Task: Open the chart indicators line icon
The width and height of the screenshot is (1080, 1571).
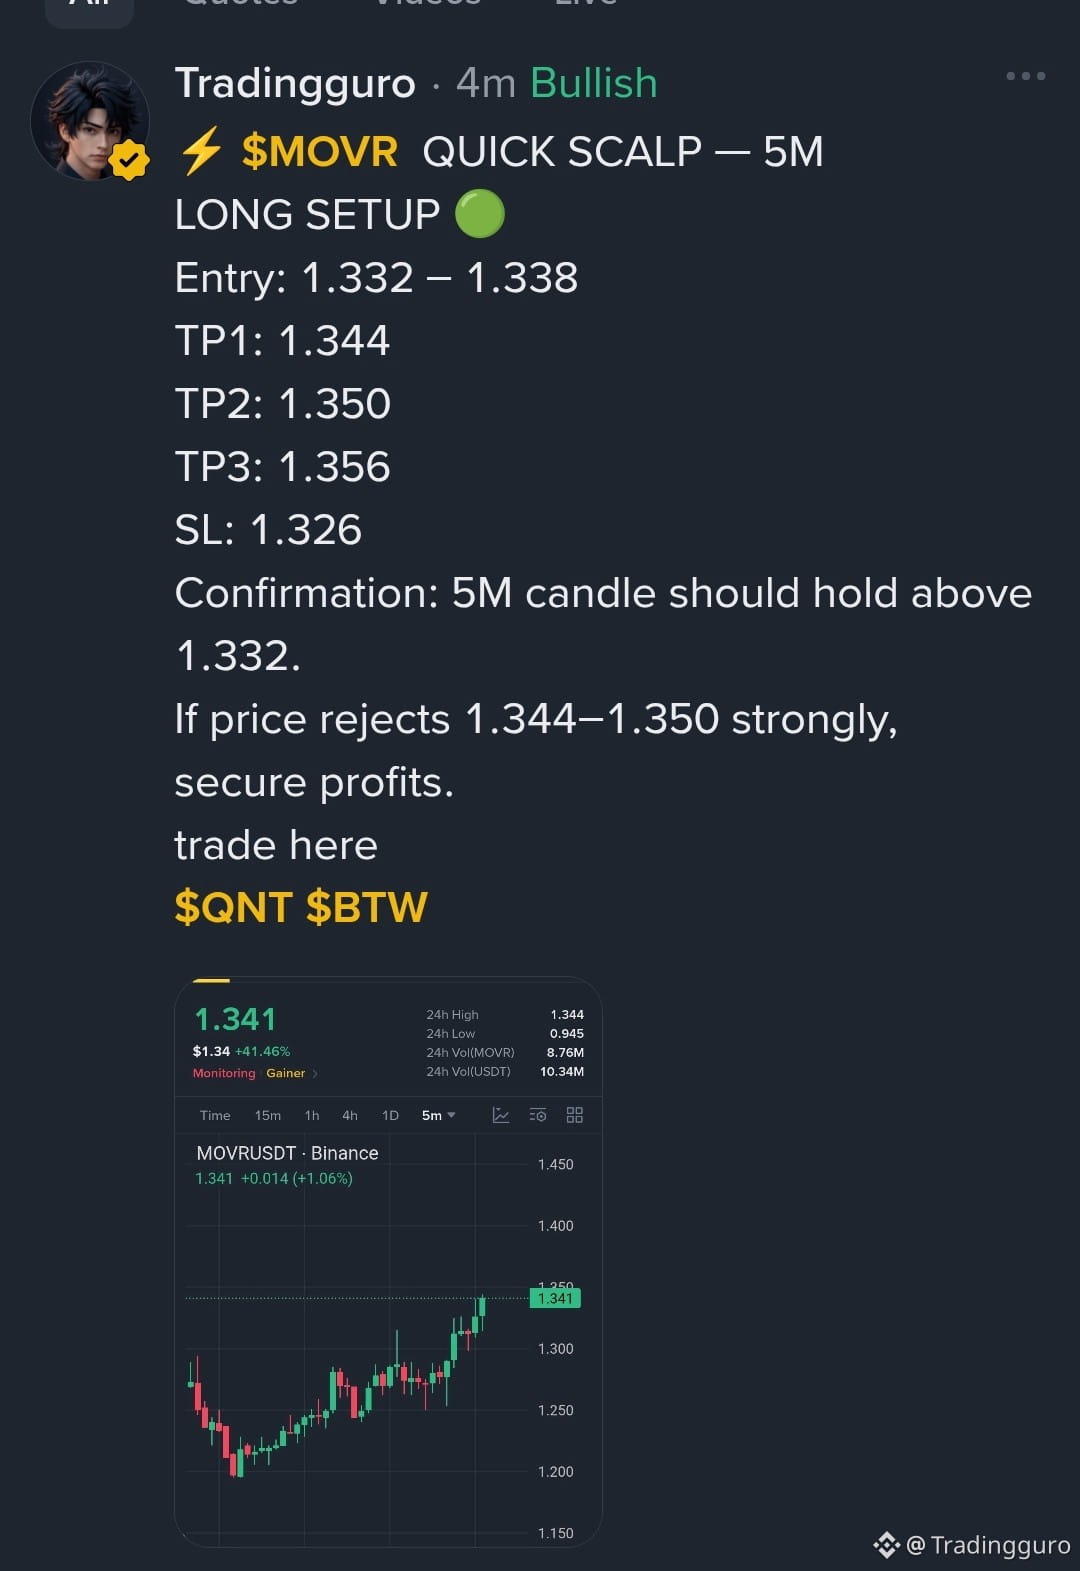Action: click(x=501, y=1115)
